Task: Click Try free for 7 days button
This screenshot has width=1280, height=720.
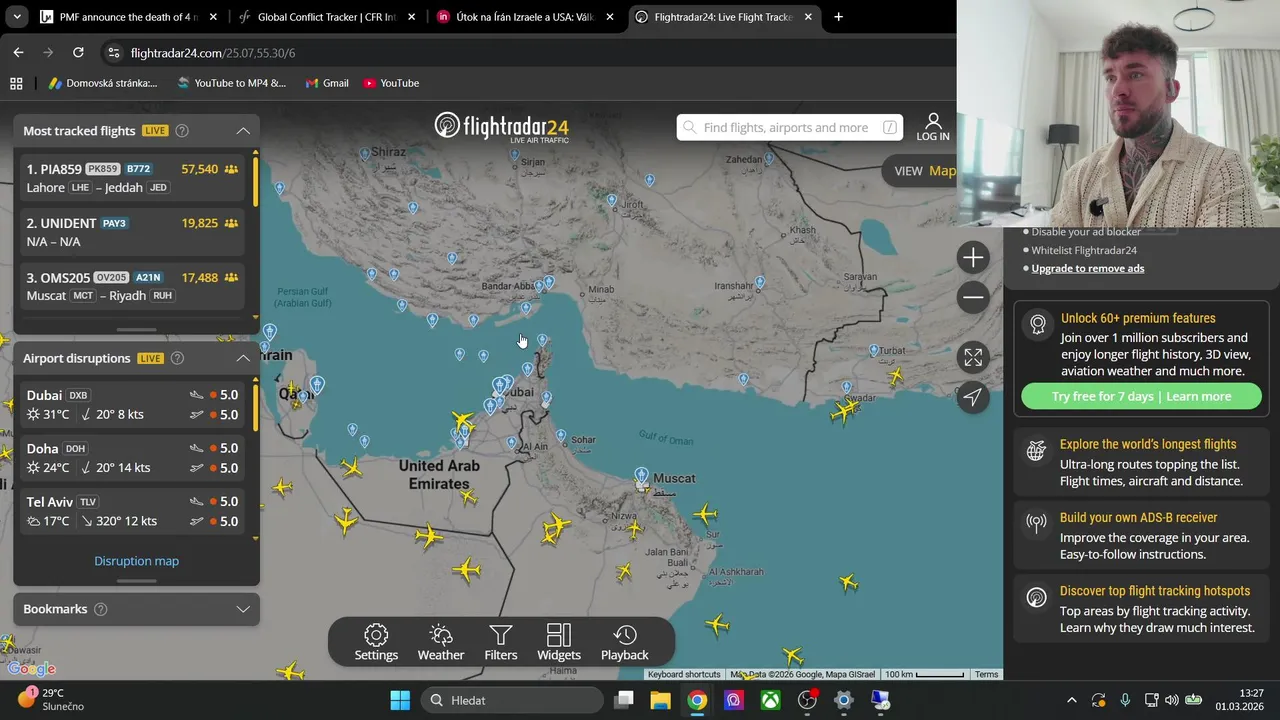Action: point(1141,396)
